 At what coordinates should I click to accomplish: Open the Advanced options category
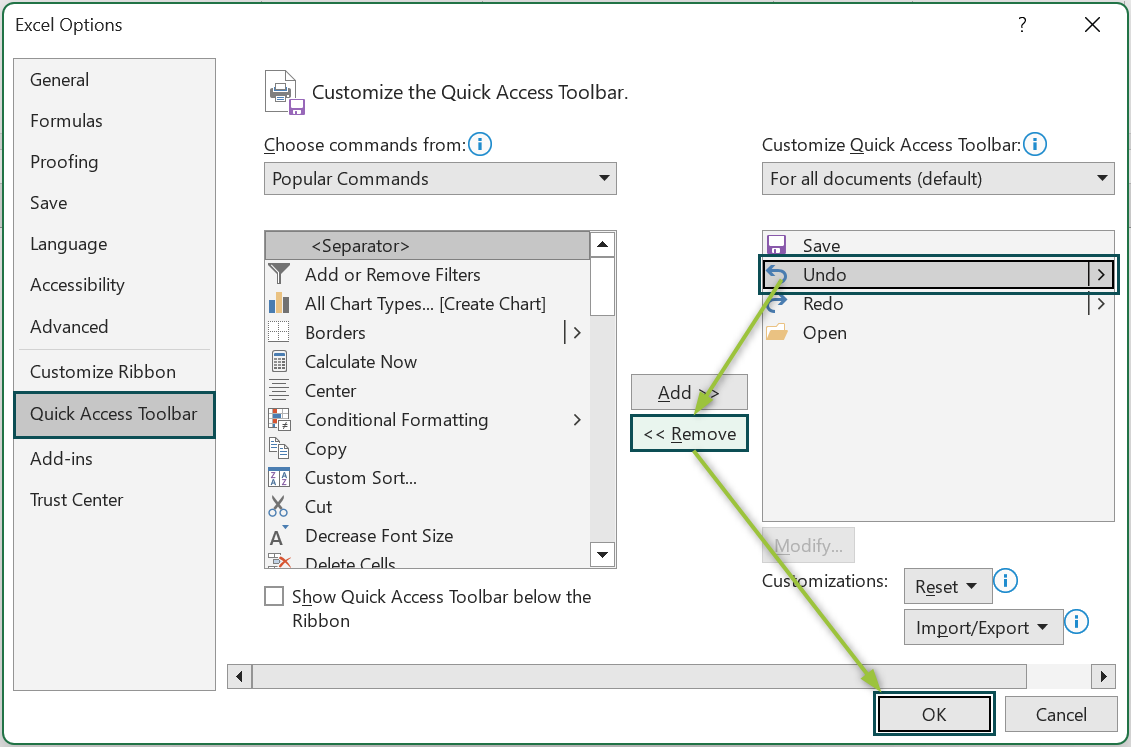[x=115, y=326]
